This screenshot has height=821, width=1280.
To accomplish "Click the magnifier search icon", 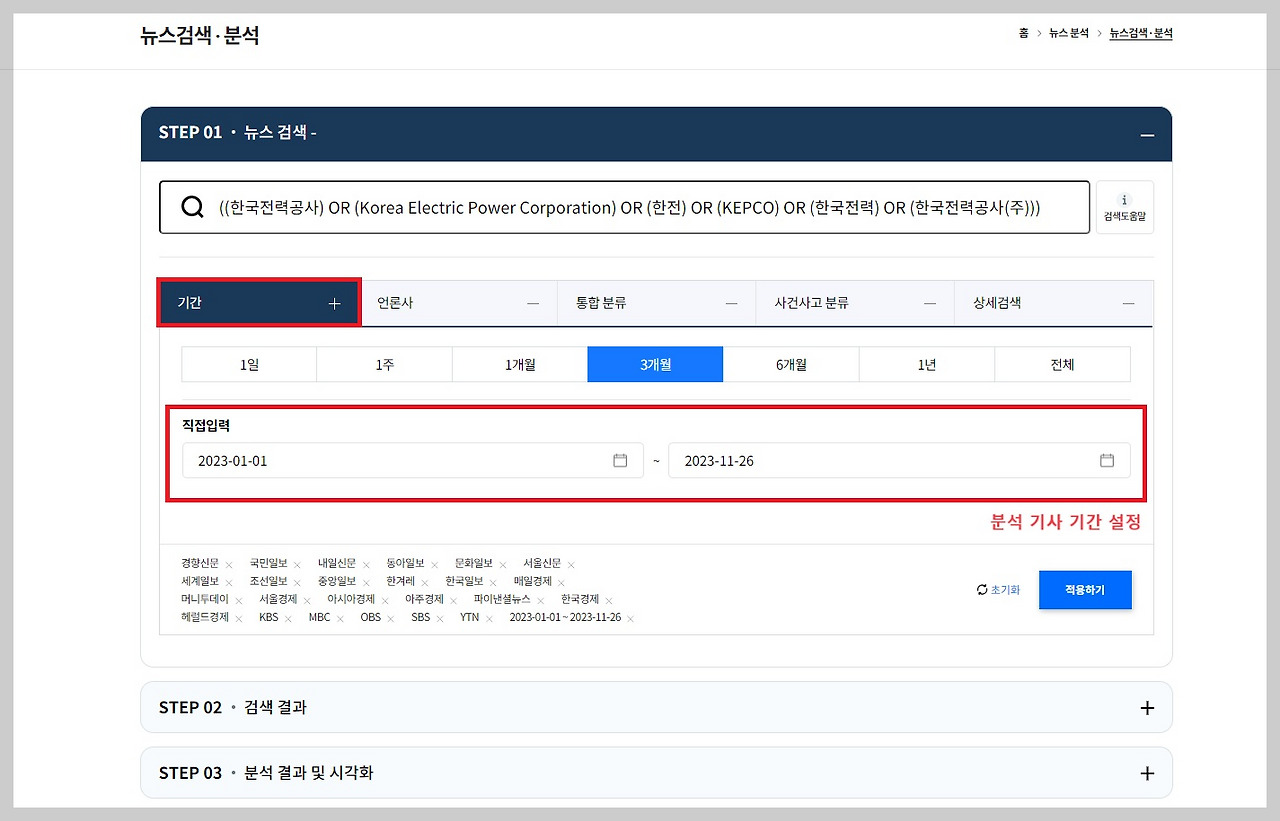I will pos(192,207).
